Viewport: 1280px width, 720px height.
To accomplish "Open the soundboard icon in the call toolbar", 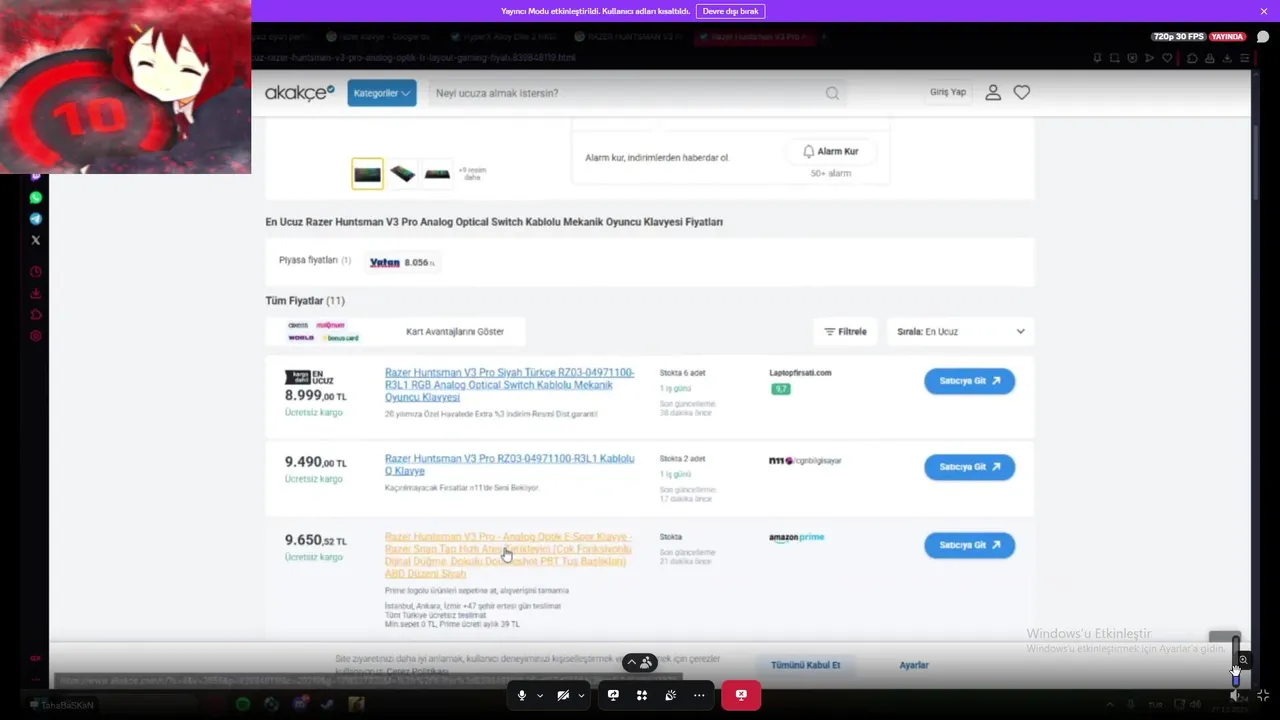I will pyautogui.click(x=670, y=695).
